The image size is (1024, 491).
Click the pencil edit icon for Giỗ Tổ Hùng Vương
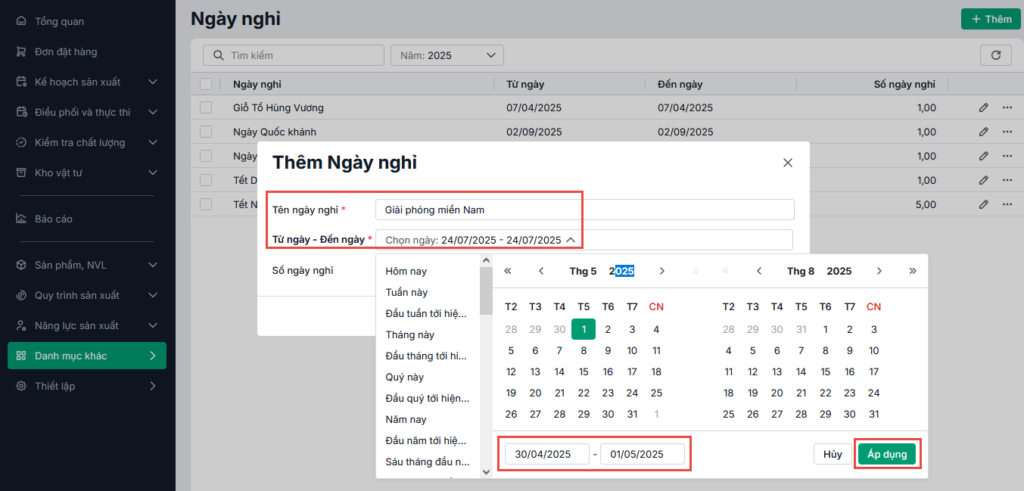(983, 107)
